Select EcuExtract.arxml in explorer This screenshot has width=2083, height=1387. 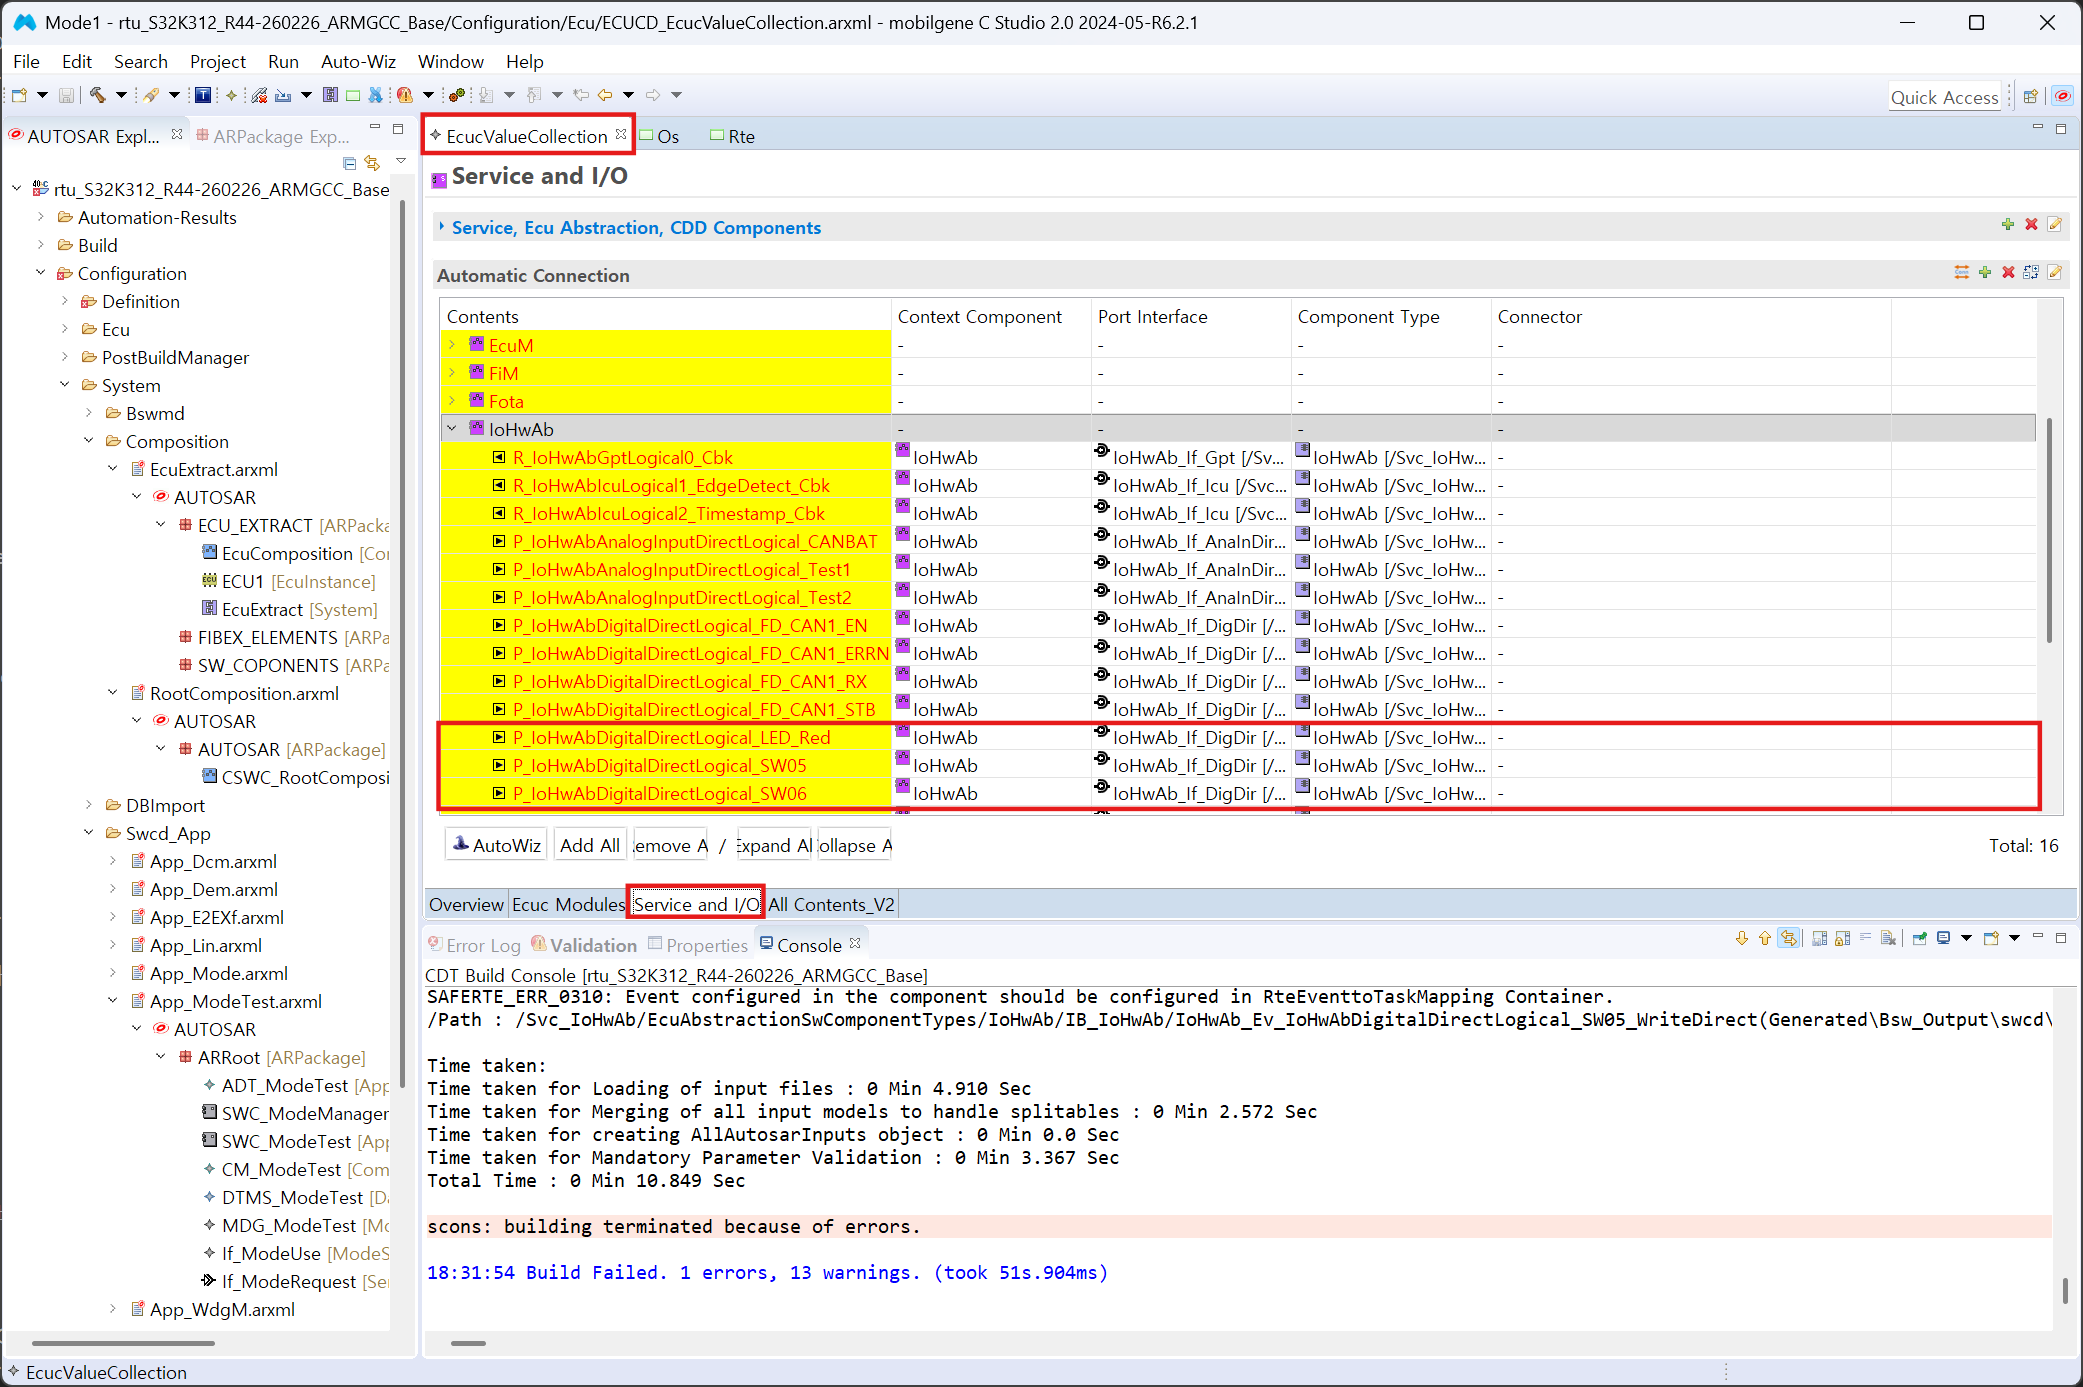[x=213, y=469]
